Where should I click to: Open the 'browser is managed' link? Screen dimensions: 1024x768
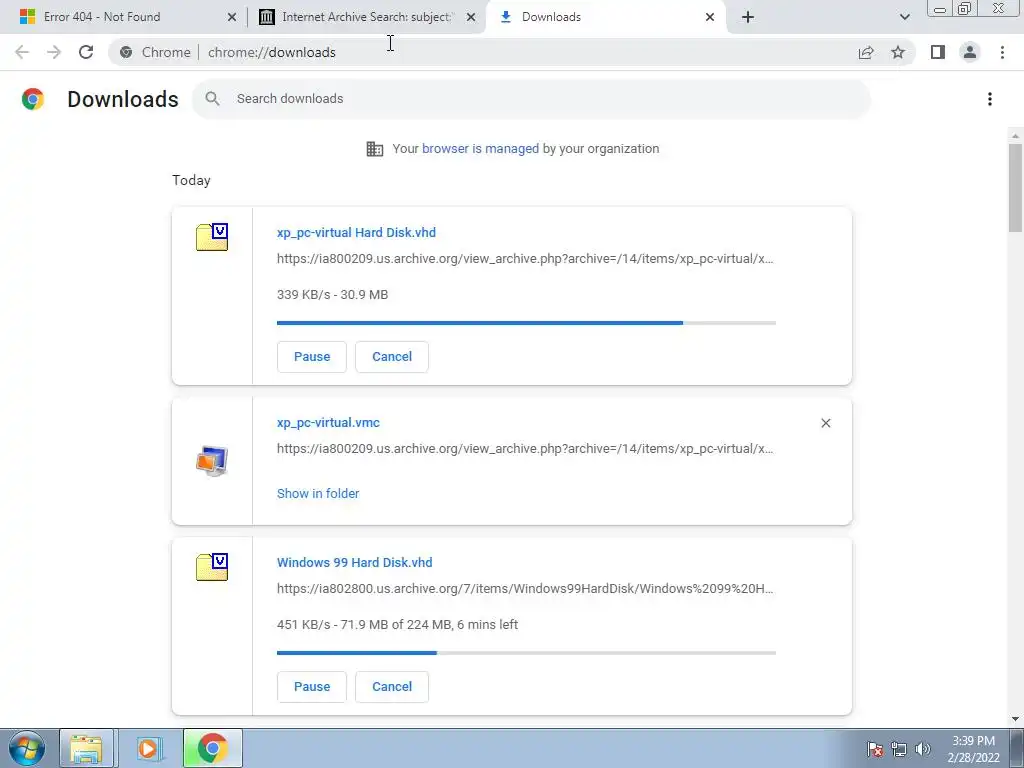point(481,149)
